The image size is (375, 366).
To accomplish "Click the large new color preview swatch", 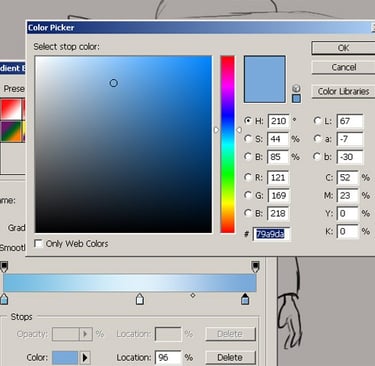I will [x=265, y=79].
